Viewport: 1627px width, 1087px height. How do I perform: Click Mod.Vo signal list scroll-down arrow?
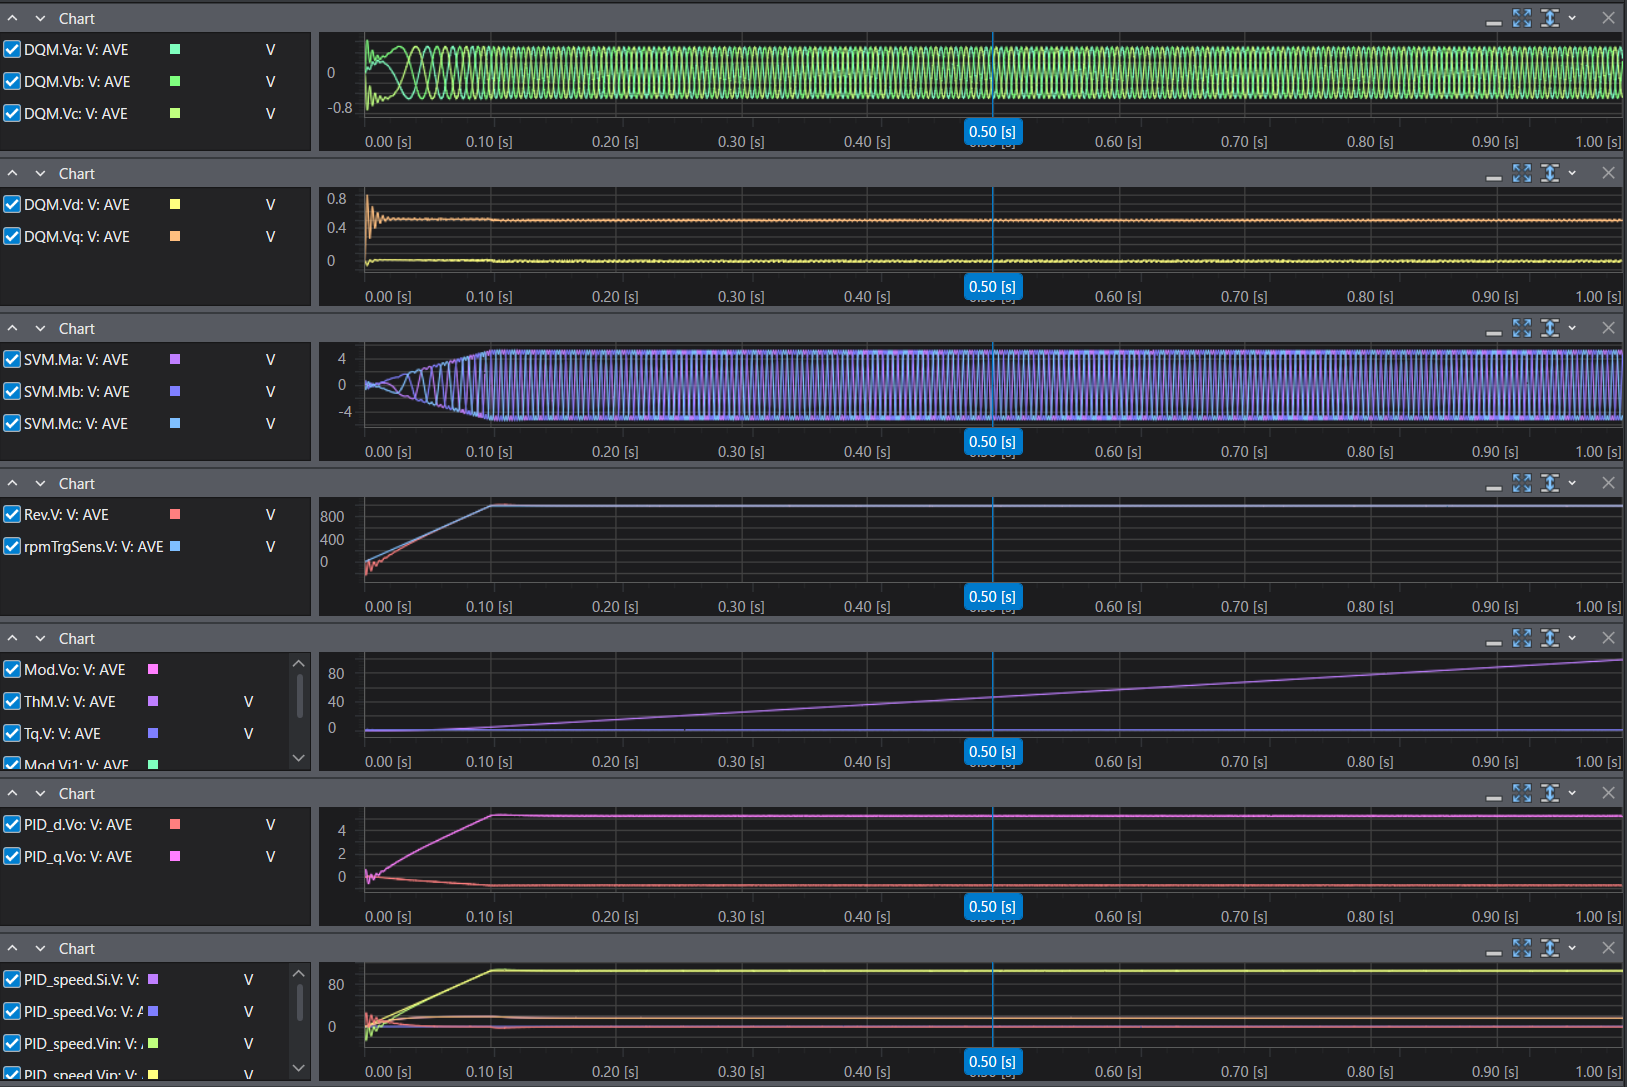[x=298, y=758]
